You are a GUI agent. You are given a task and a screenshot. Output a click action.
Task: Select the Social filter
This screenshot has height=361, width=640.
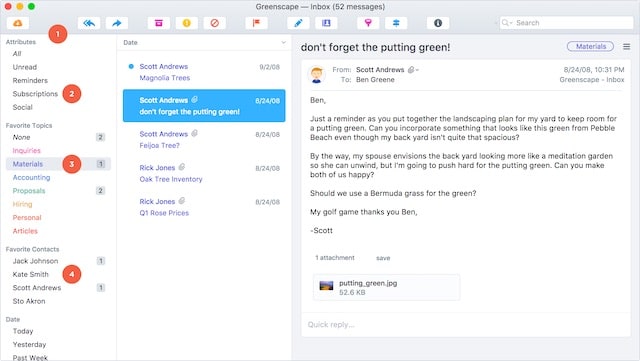pos(22,107)
